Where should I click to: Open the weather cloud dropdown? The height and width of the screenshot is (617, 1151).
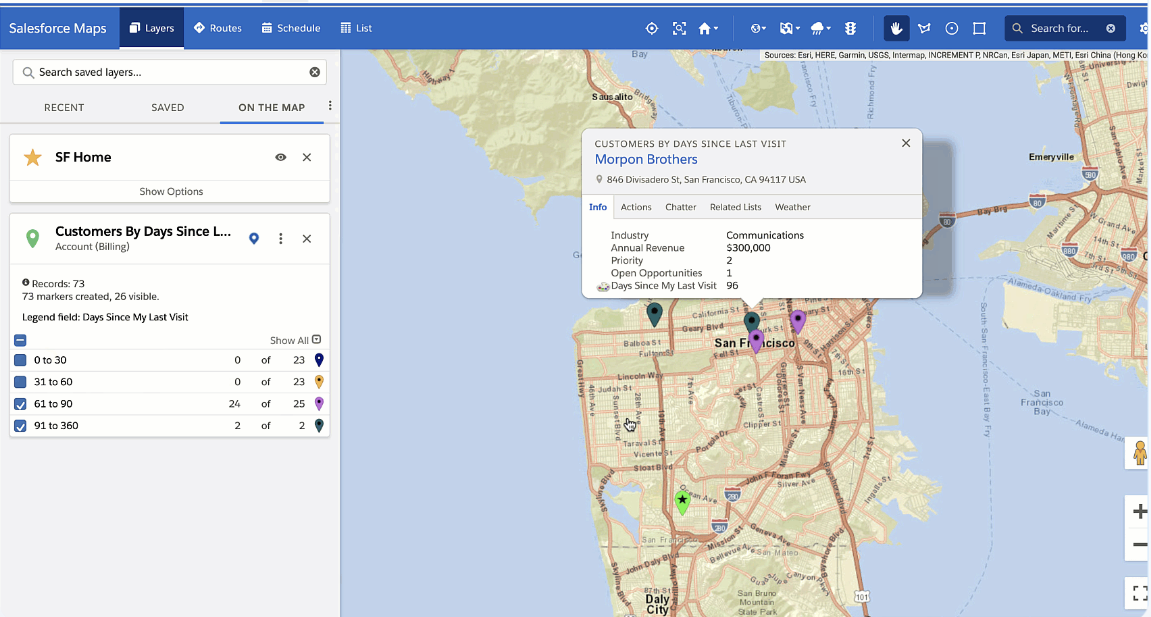(820, 28)
